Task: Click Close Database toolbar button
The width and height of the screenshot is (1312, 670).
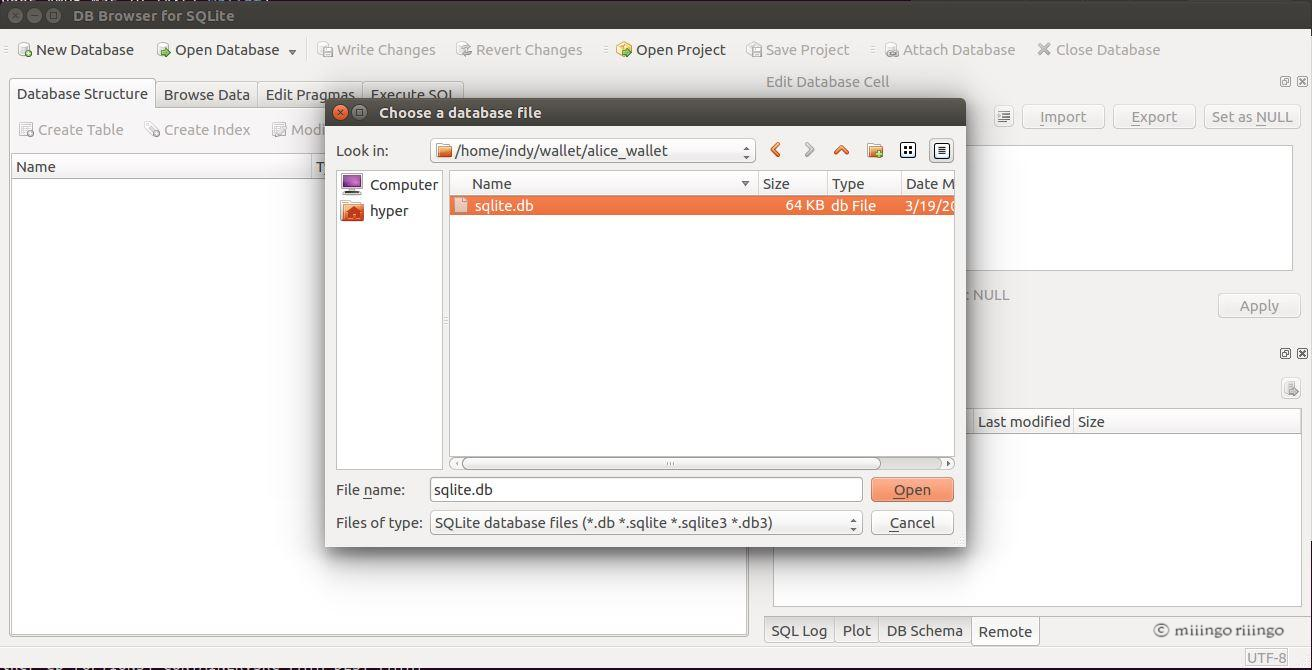Action: [1098, 50]
